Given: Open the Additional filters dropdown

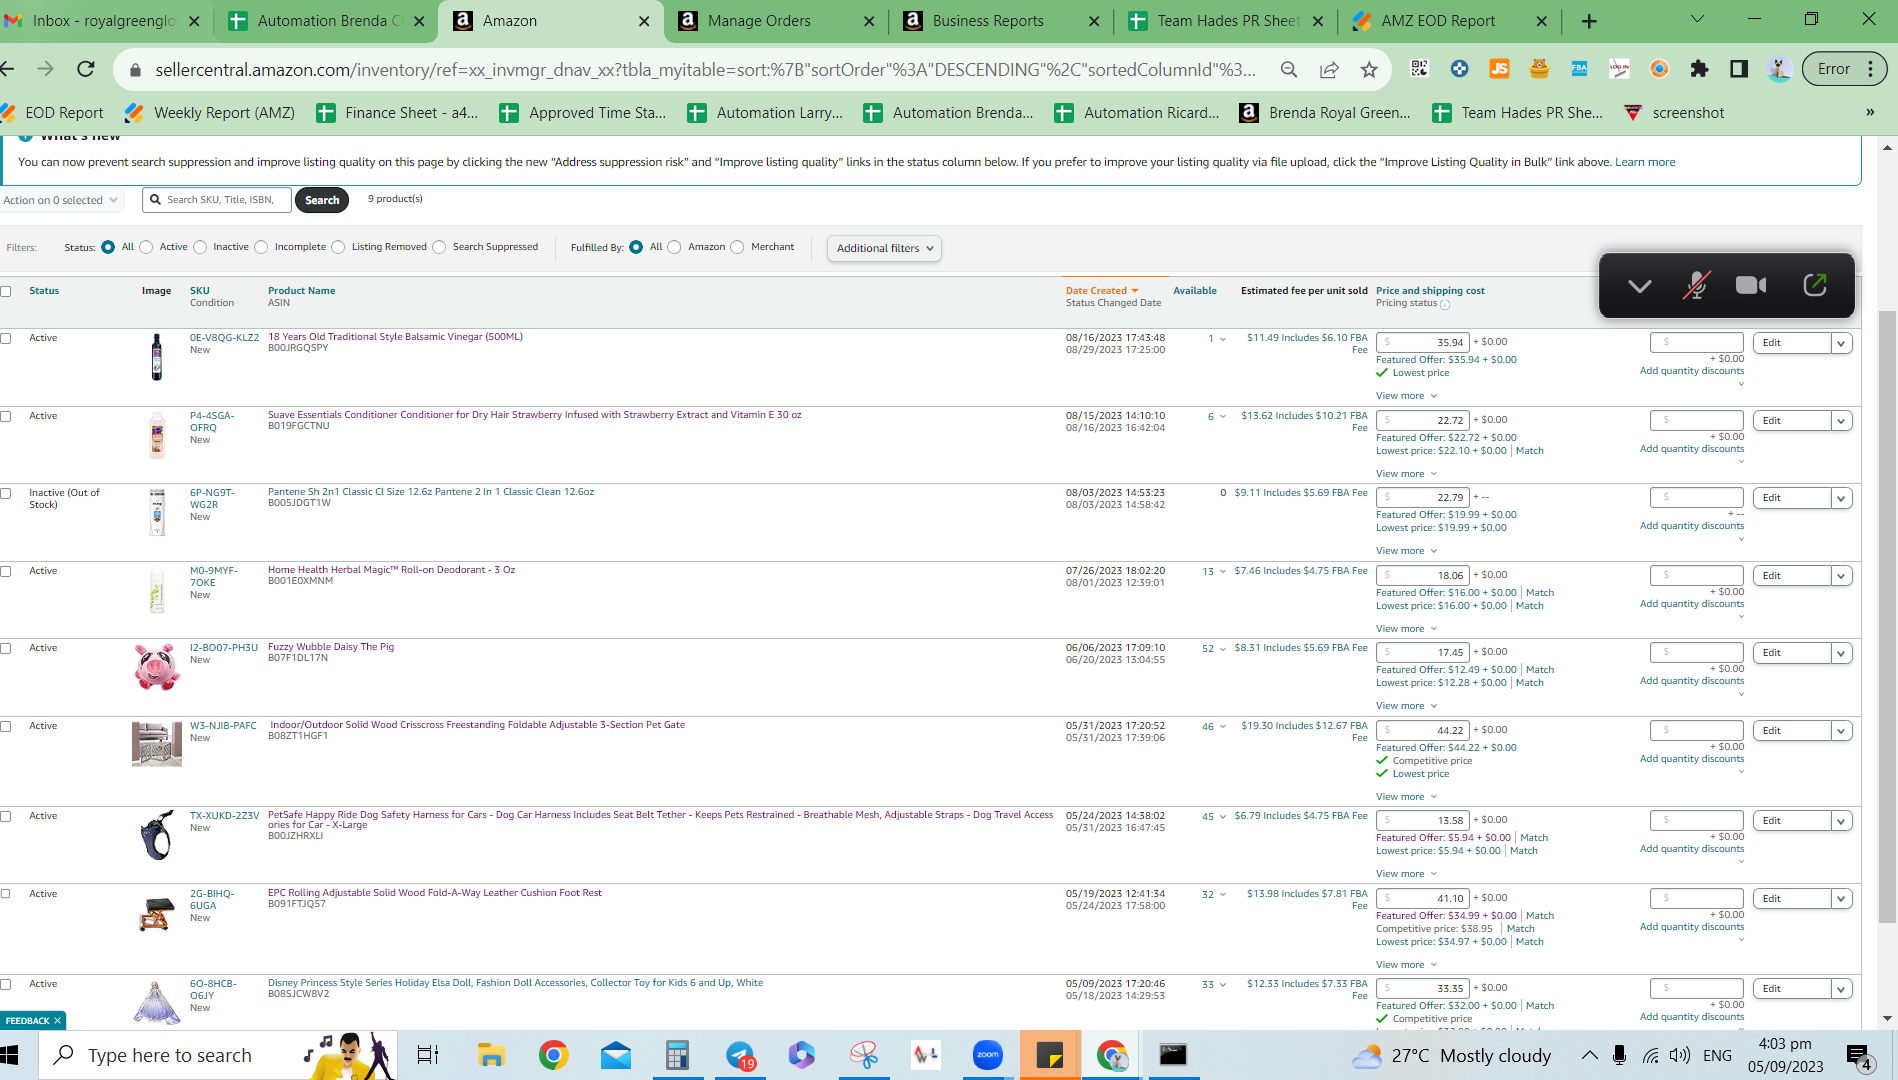Looking at the screenshot, I should 884,248.
